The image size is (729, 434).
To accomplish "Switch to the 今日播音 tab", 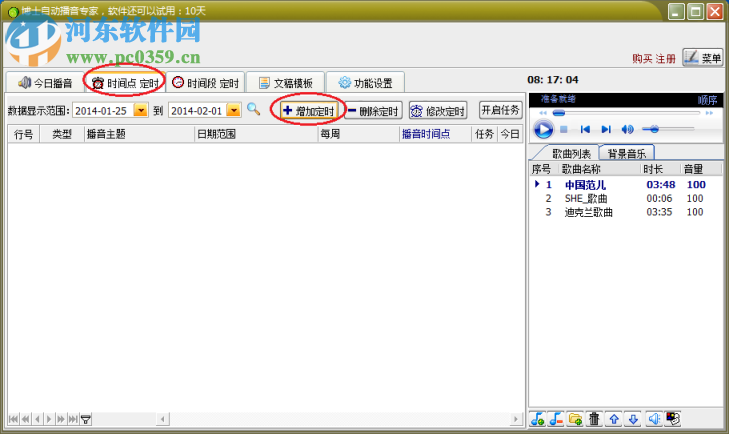I will [45, 83].
